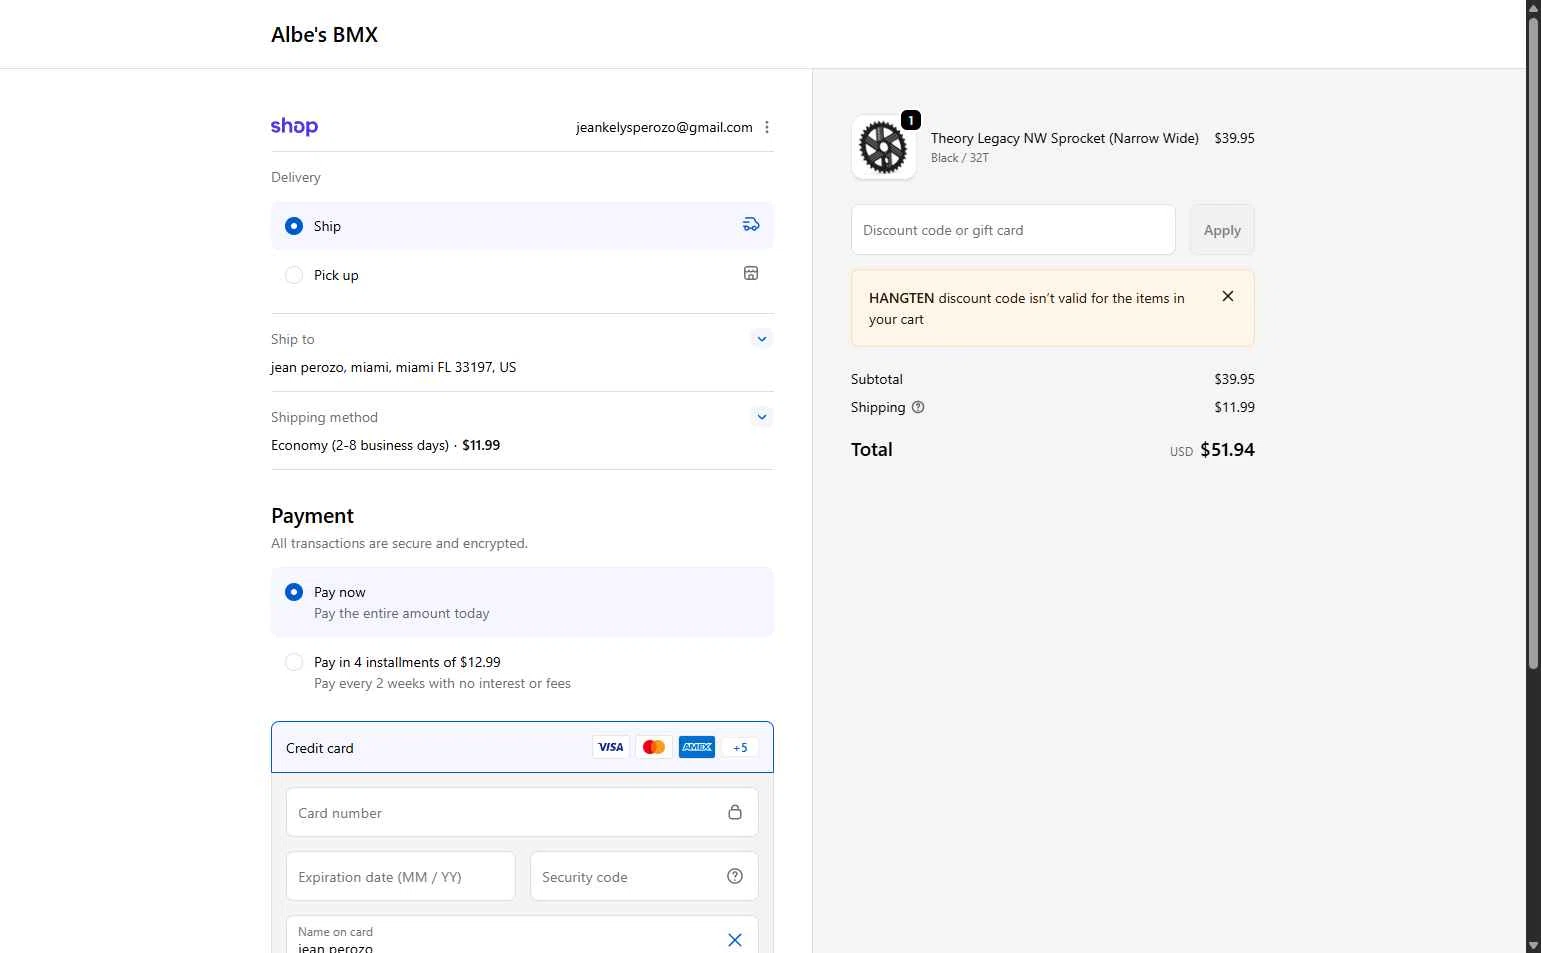
Task: Select the Ship delivery option
Action: (522, 226)
